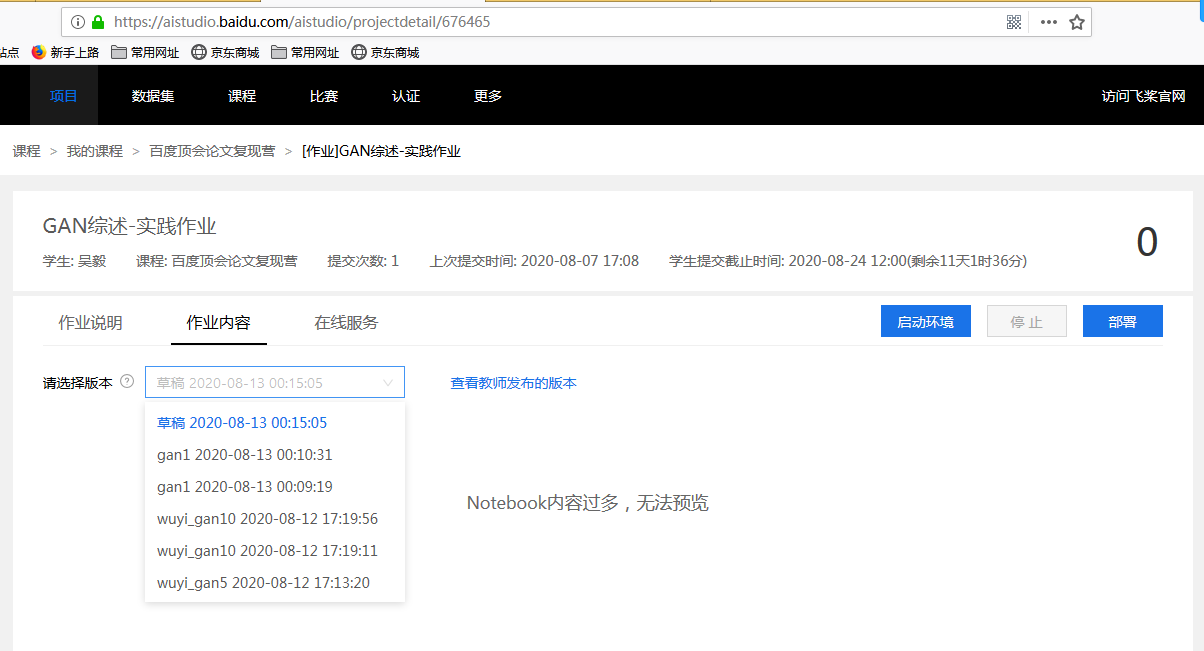Pick wuyi_gan10 2020-08-12 17:19:11 version

tap(275, 551)
